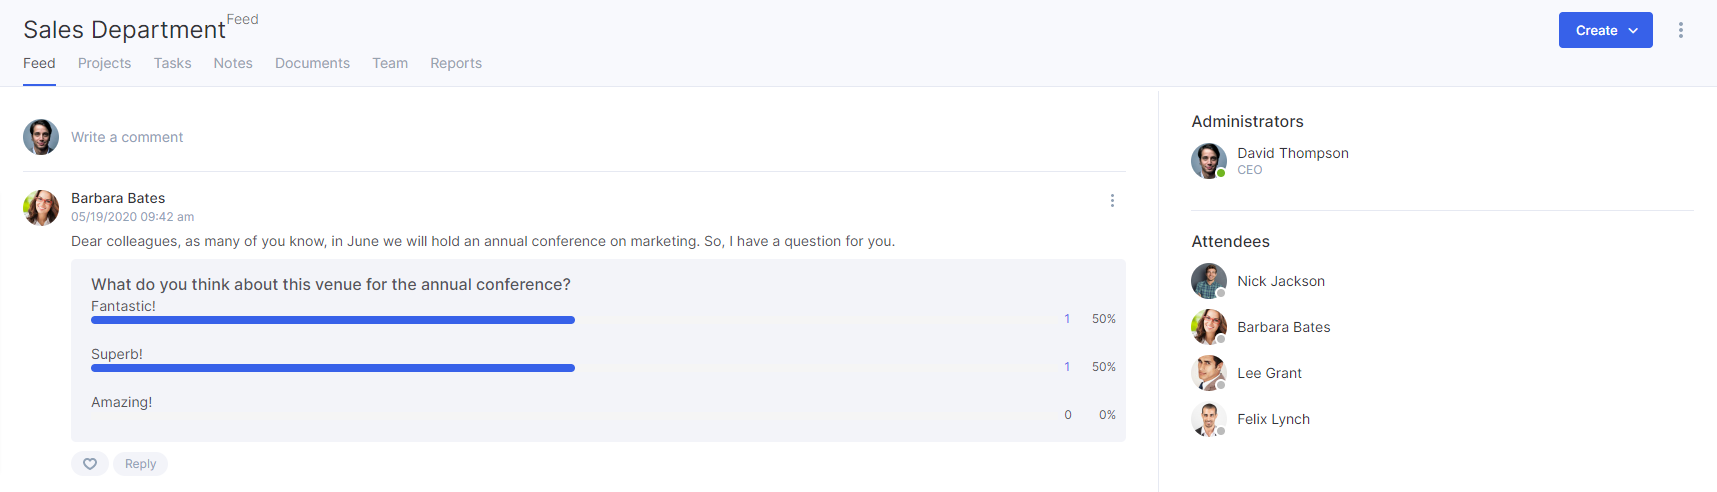Viewport: 1717px width, 492px height.
Task: Like Barbara Bates' post with heart icon
Action: click(90, 464)
